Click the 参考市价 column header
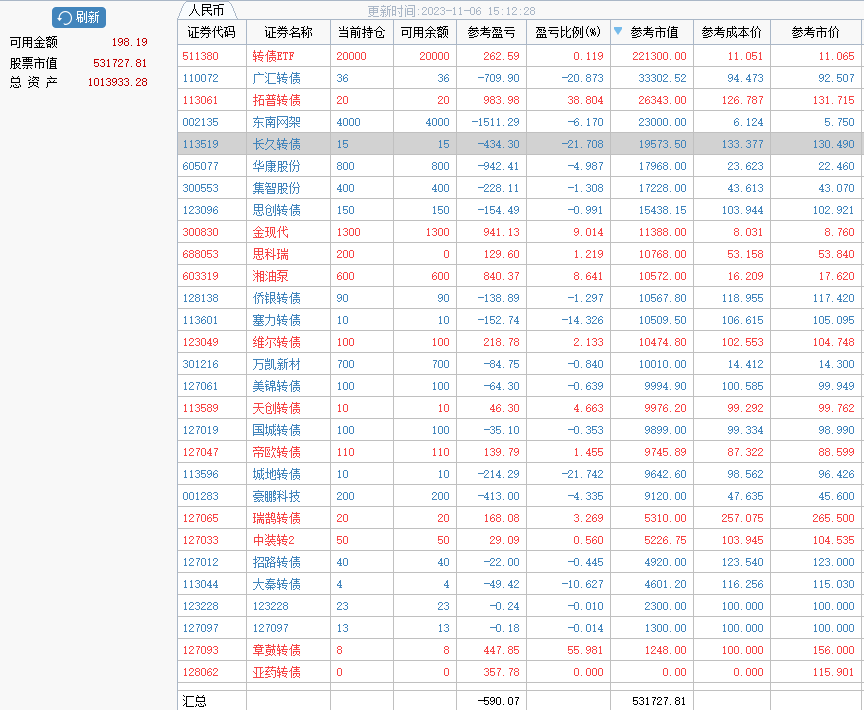 pyautogui.click(x=816, y=32)
